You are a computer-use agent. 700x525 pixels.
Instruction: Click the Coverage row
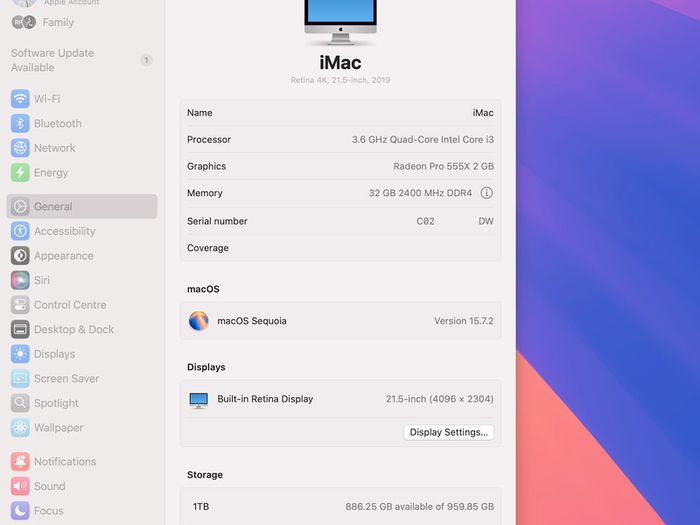pos(340,248)
